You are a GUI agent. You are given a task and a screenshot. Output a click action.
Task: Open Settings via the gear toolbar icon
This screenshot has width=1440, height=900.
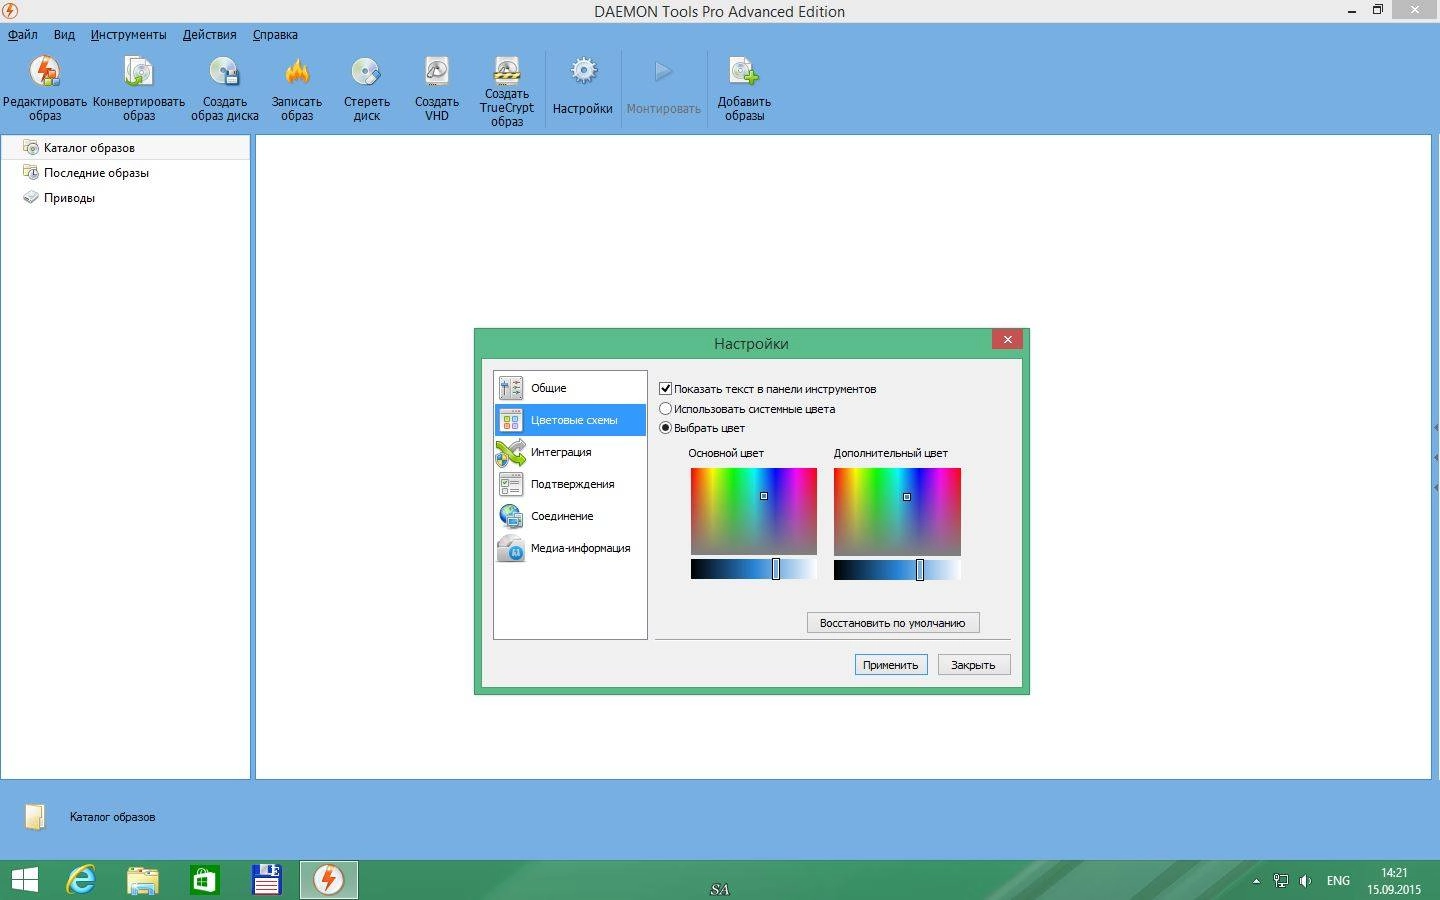[583, 71]
